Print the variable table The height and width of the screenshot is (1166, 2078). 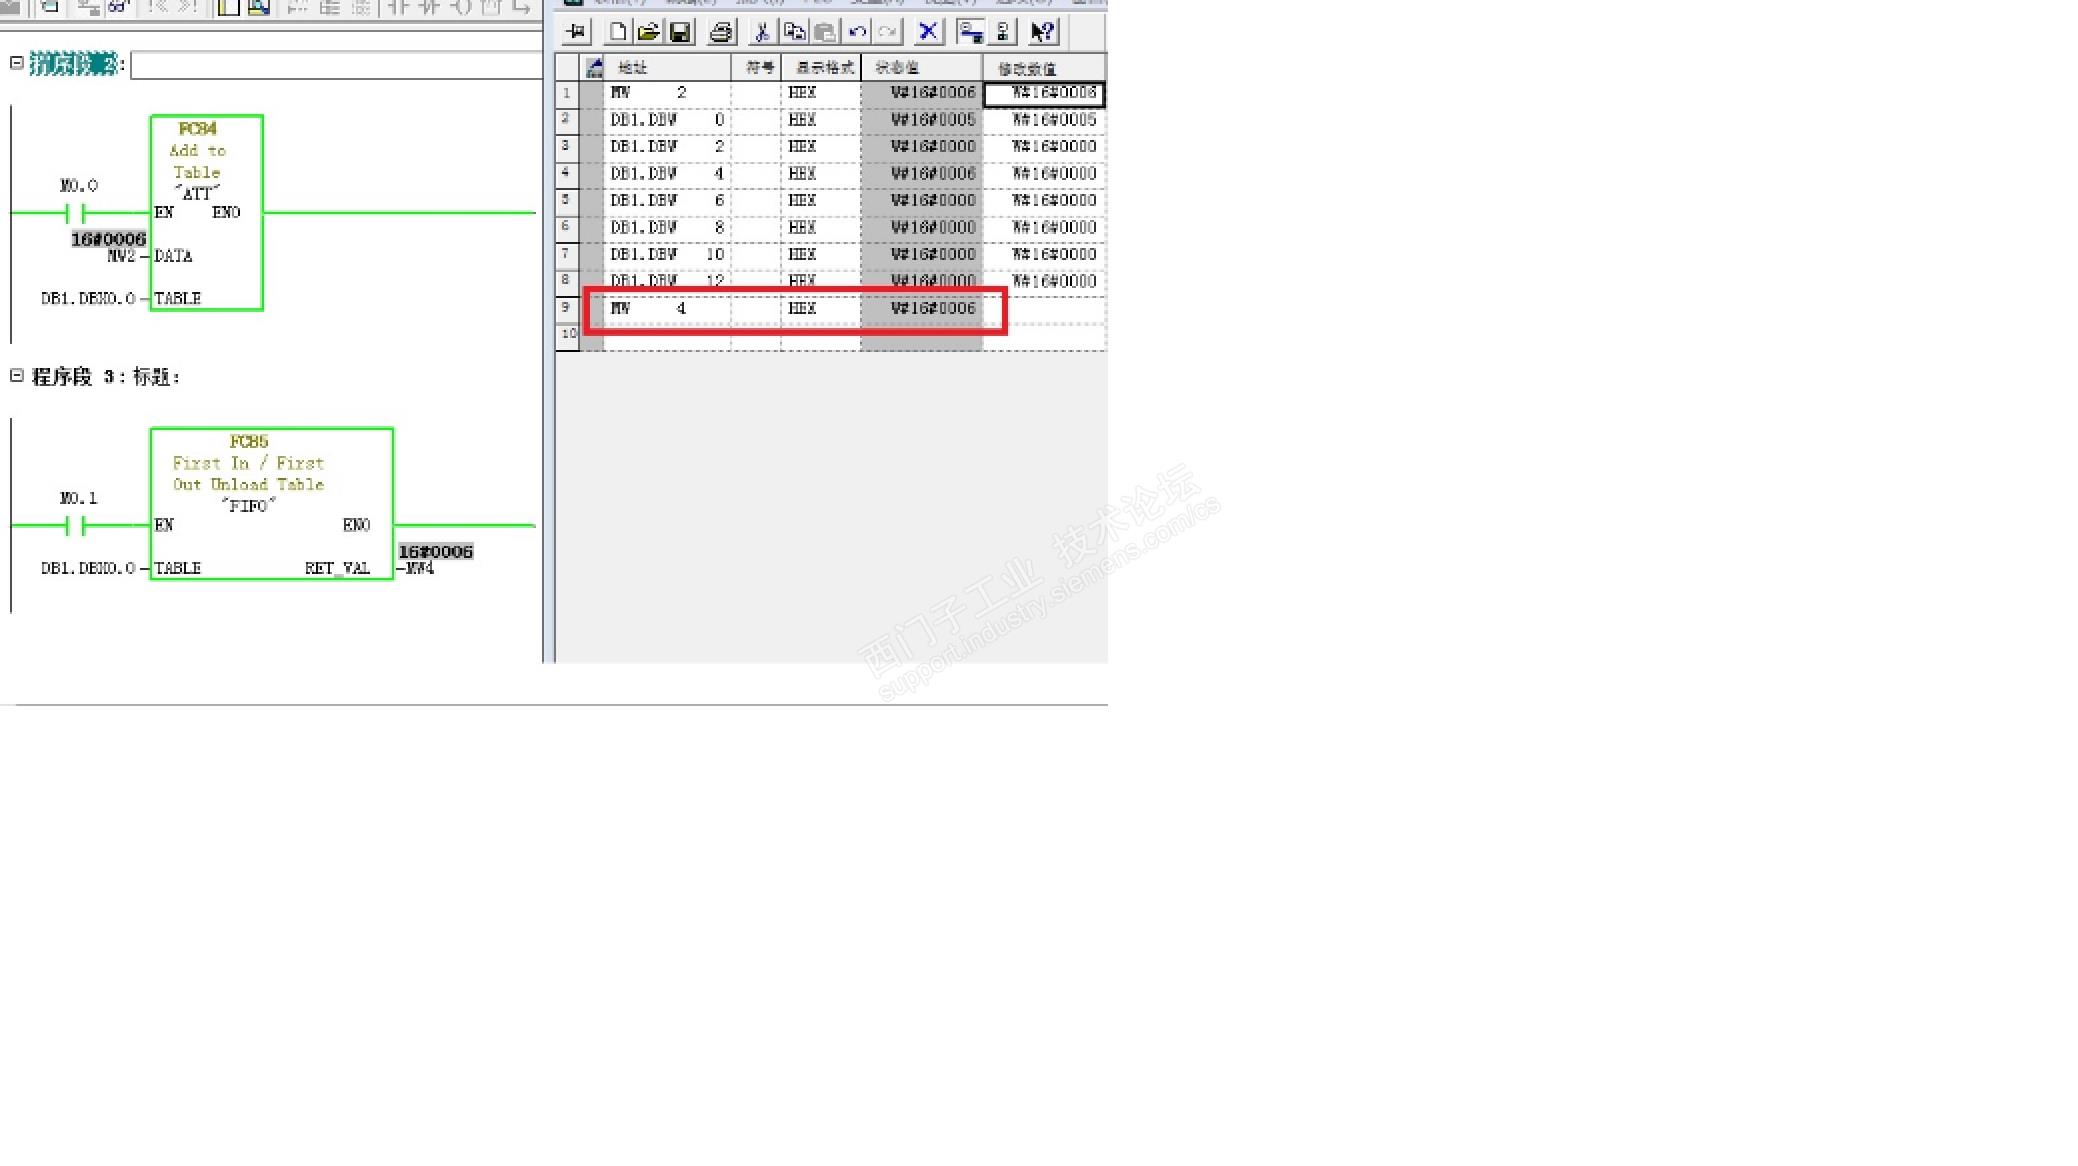(x=721, y=32)
